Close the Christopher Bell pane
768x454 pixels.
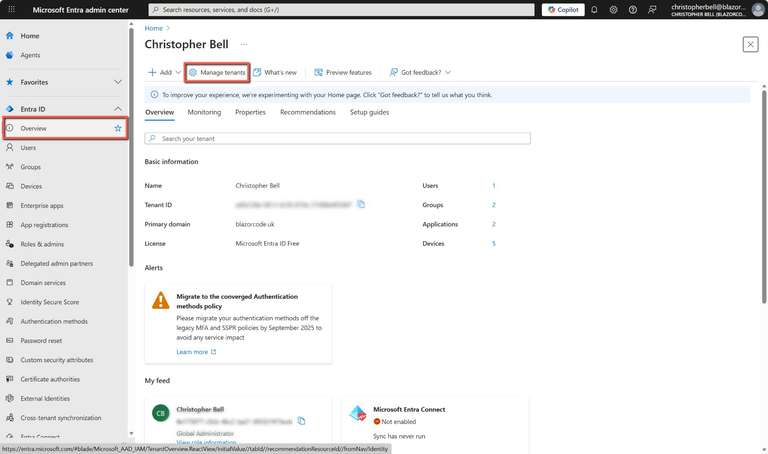tap(750, 44)
